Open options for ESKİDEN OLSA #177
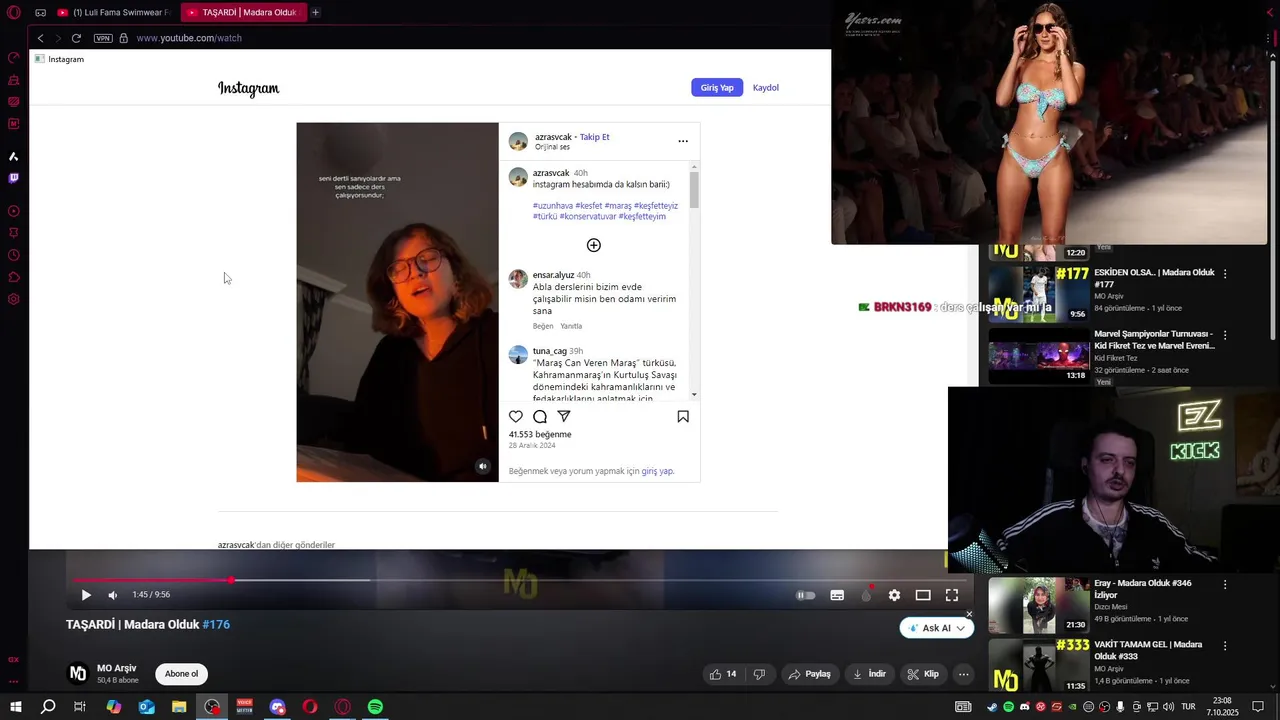The width and height of the screenshot is (1280, 720). tap(1225, 273)
